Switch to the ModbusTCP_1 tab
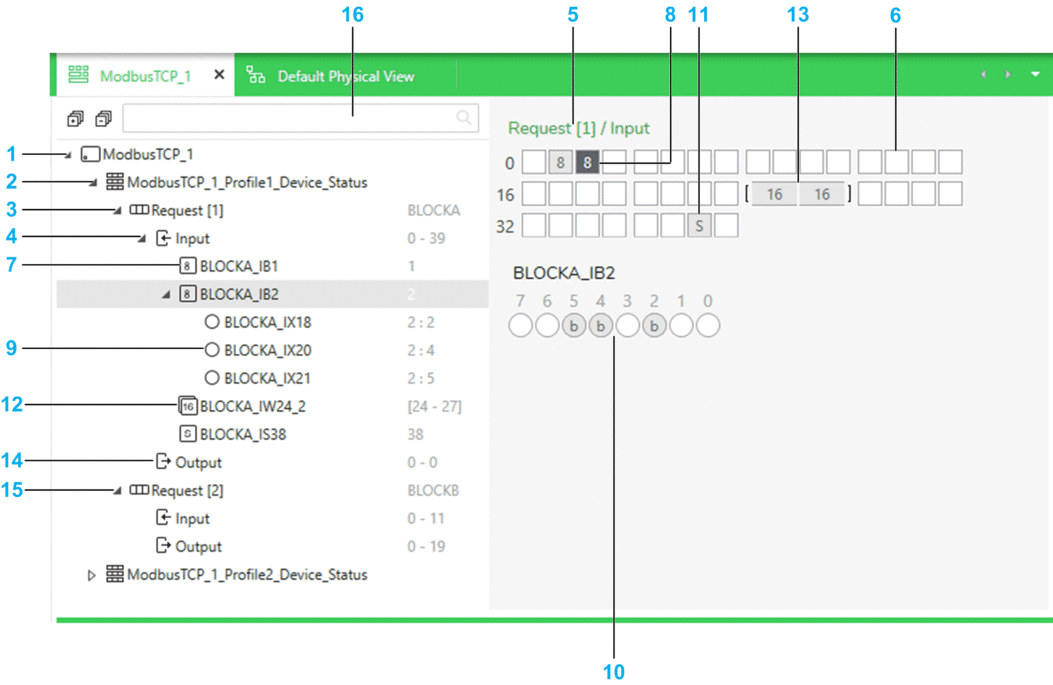 145,76
